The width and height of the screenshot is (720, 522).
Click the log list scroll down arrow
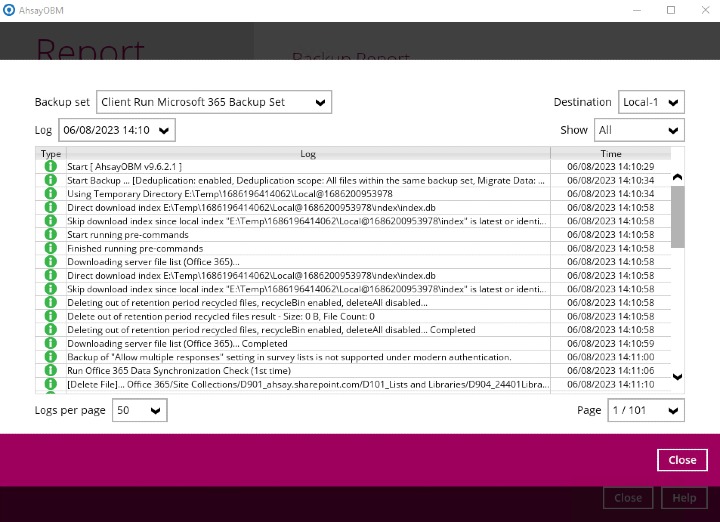click(677, 377)
